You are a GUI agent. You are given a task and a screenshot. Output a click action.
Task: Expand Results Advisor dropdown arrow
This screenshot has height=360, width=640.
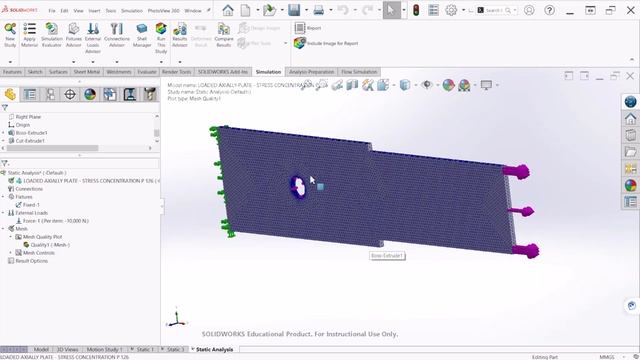coord(180,62)
